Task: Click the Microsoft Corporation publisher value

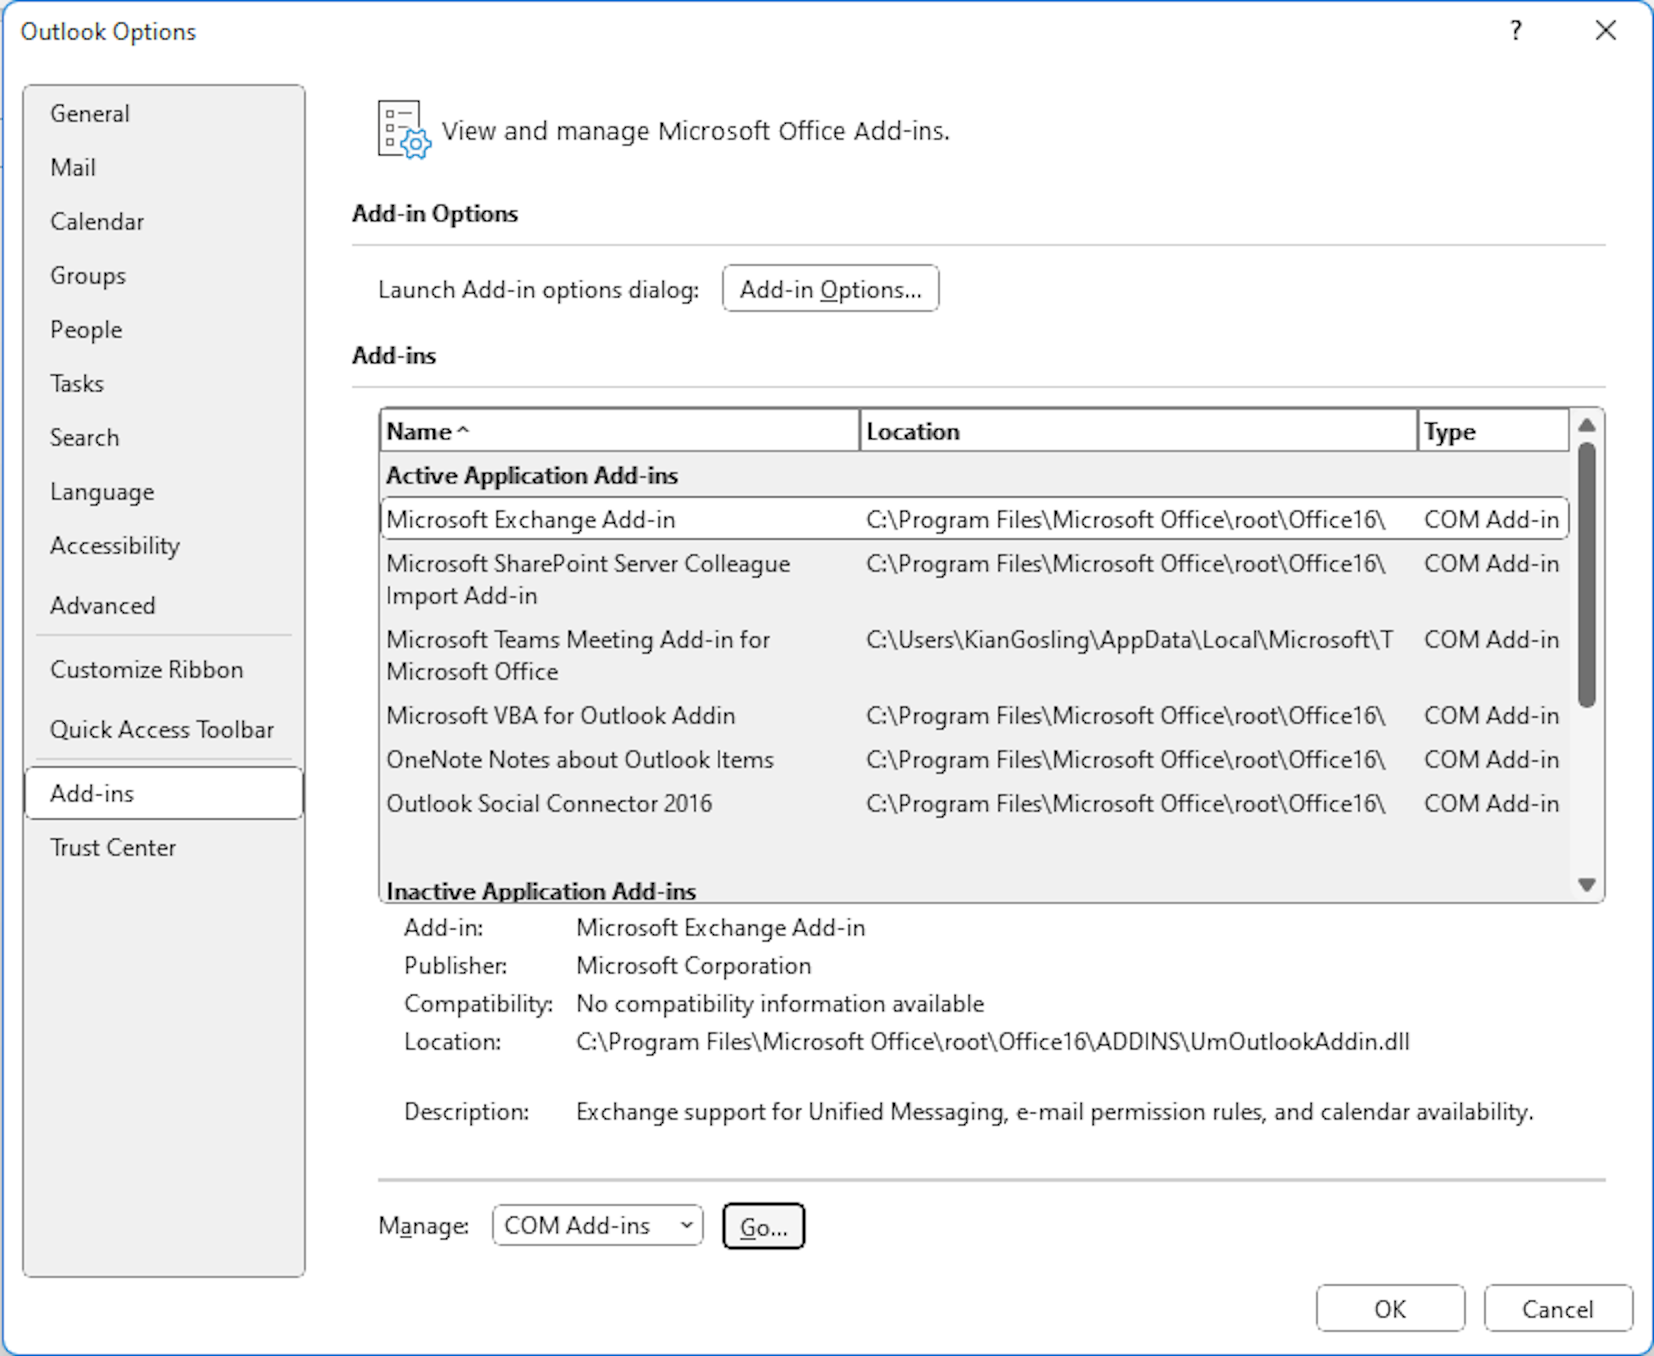Action: [694, 965]
